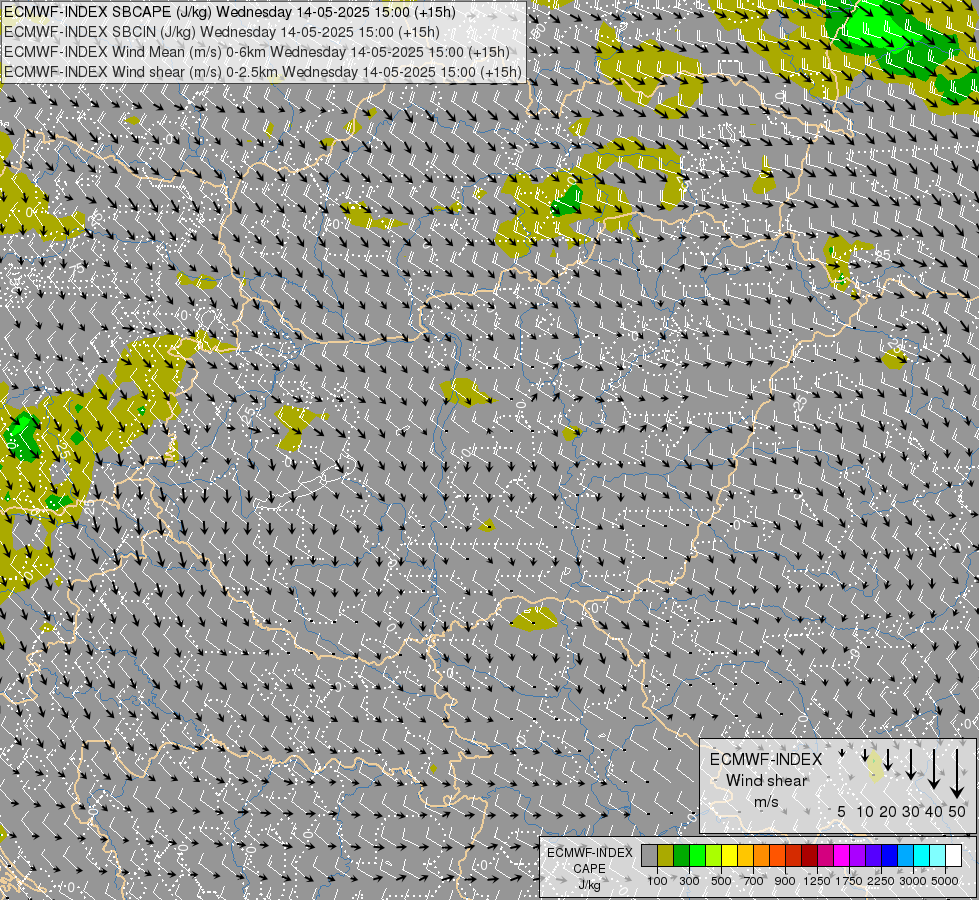The width and height of the screenshot is (979, 900).
Task: Click the wind shear legend label 30
Action: click(x=911, y=811)
